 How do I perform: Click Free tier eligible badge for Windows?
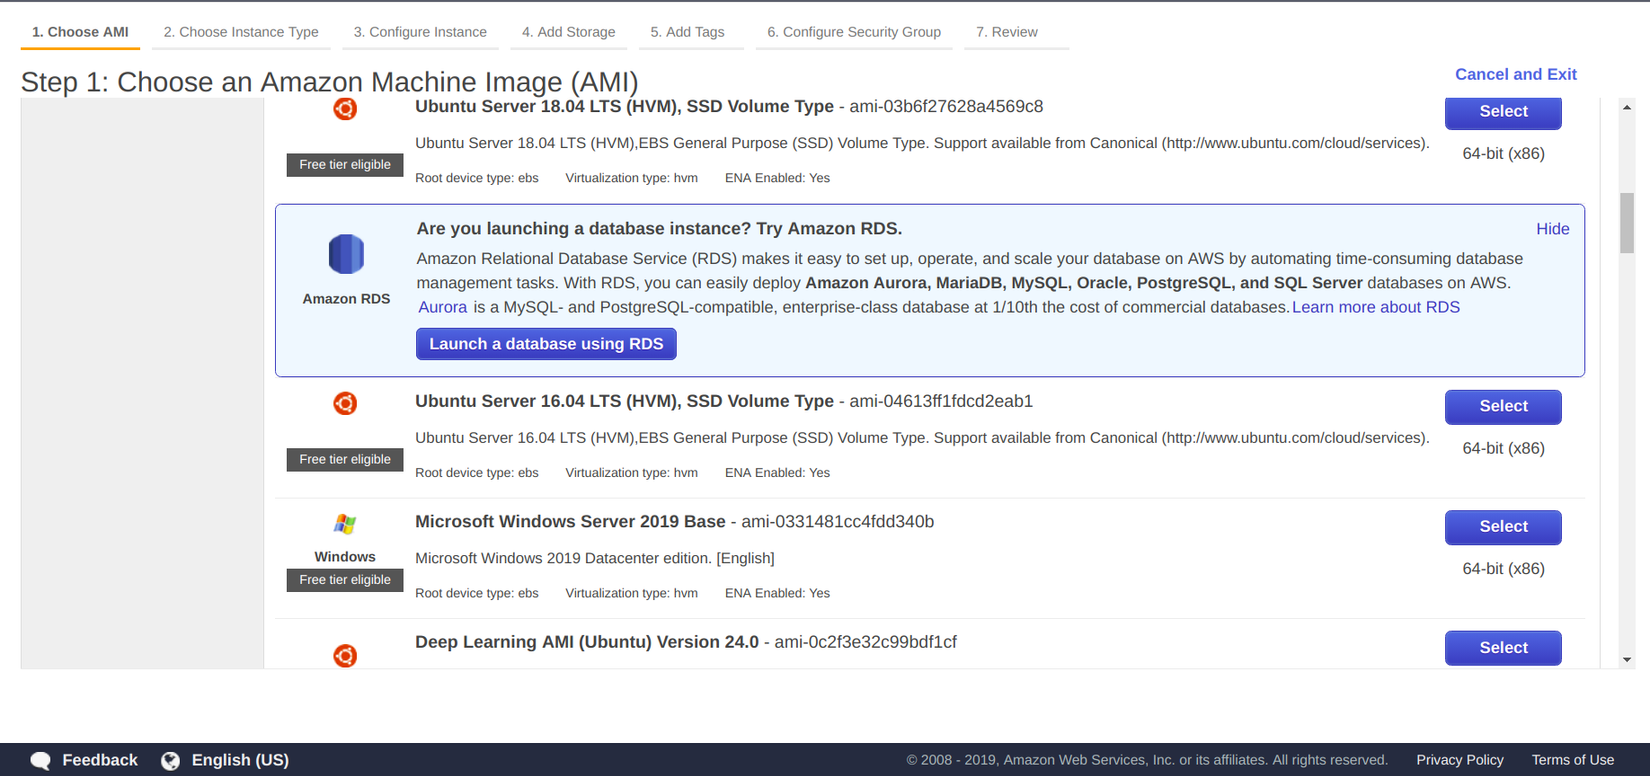(345, 580)
